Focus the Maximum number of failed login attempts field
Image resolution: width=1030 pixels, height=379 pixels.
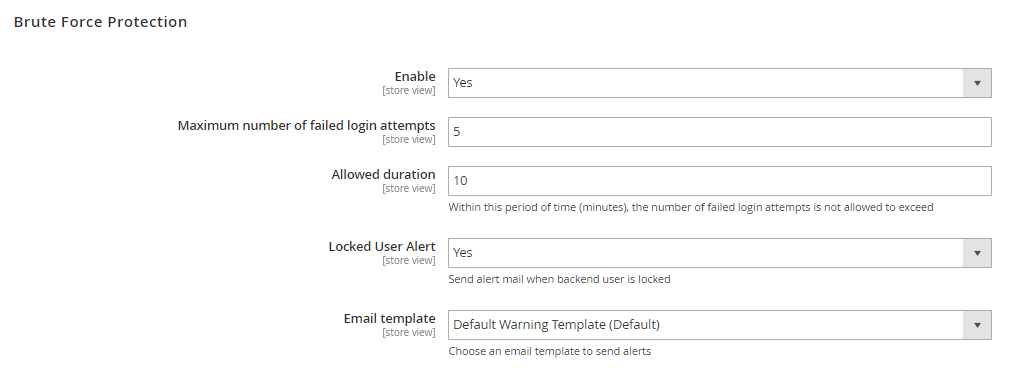point(719,132)
